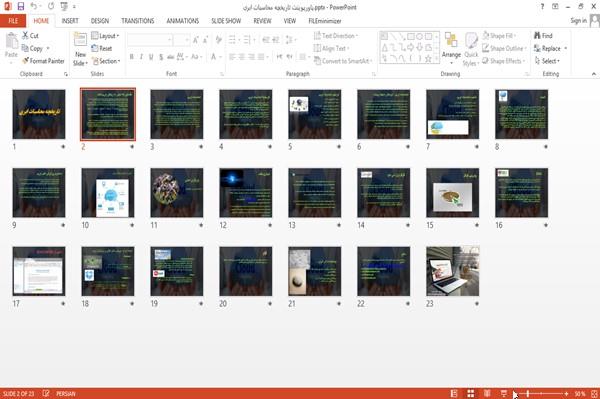Toggle Strikethrough formatting
Viewport: 600px width, 399px height.
point(171,57)
